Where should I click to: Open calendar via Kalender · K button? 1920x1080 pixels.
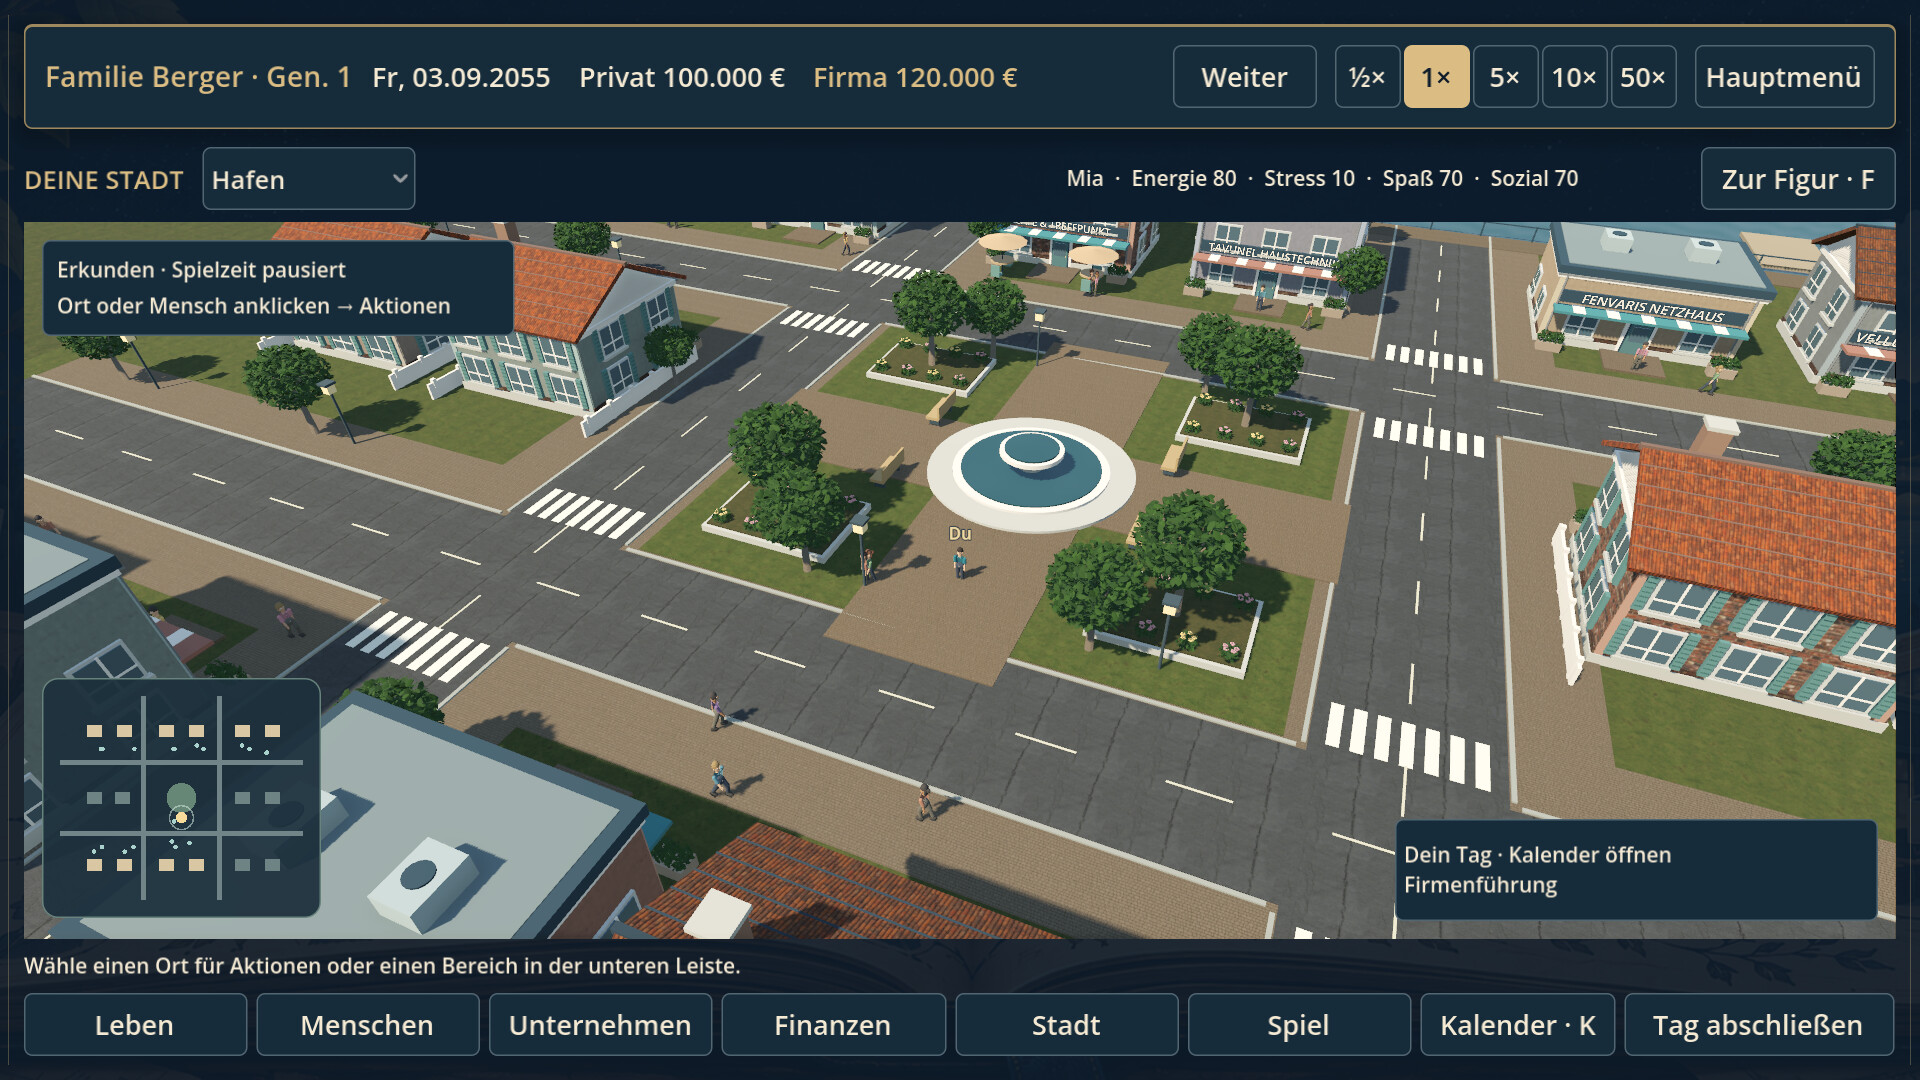1517,1025
